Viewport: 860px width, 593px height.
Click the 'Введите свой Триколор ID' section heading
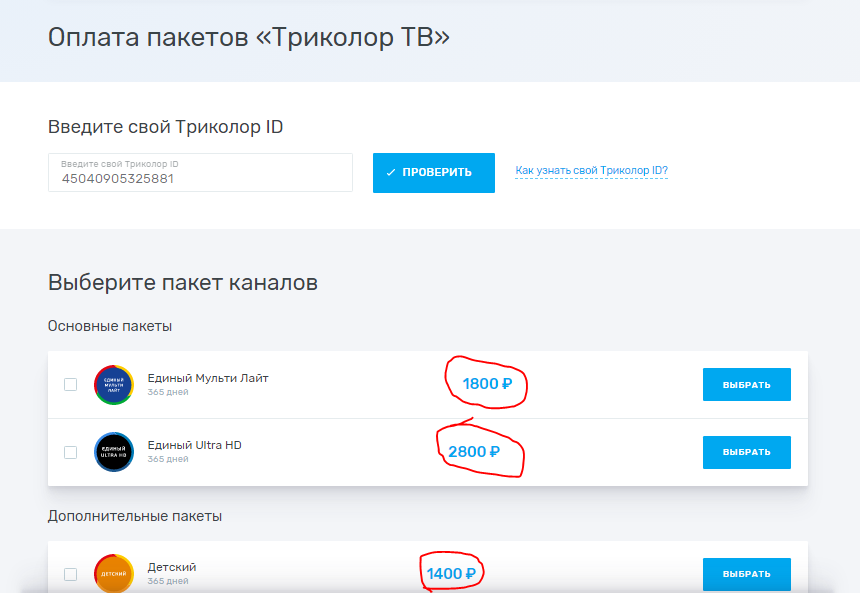[165, 127]
